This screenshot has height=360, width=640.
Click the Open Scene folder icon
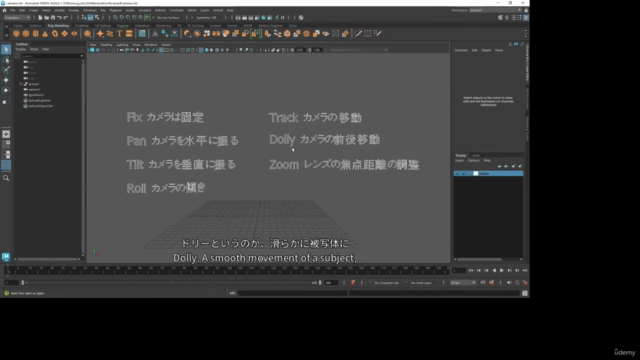pos(47,18)
